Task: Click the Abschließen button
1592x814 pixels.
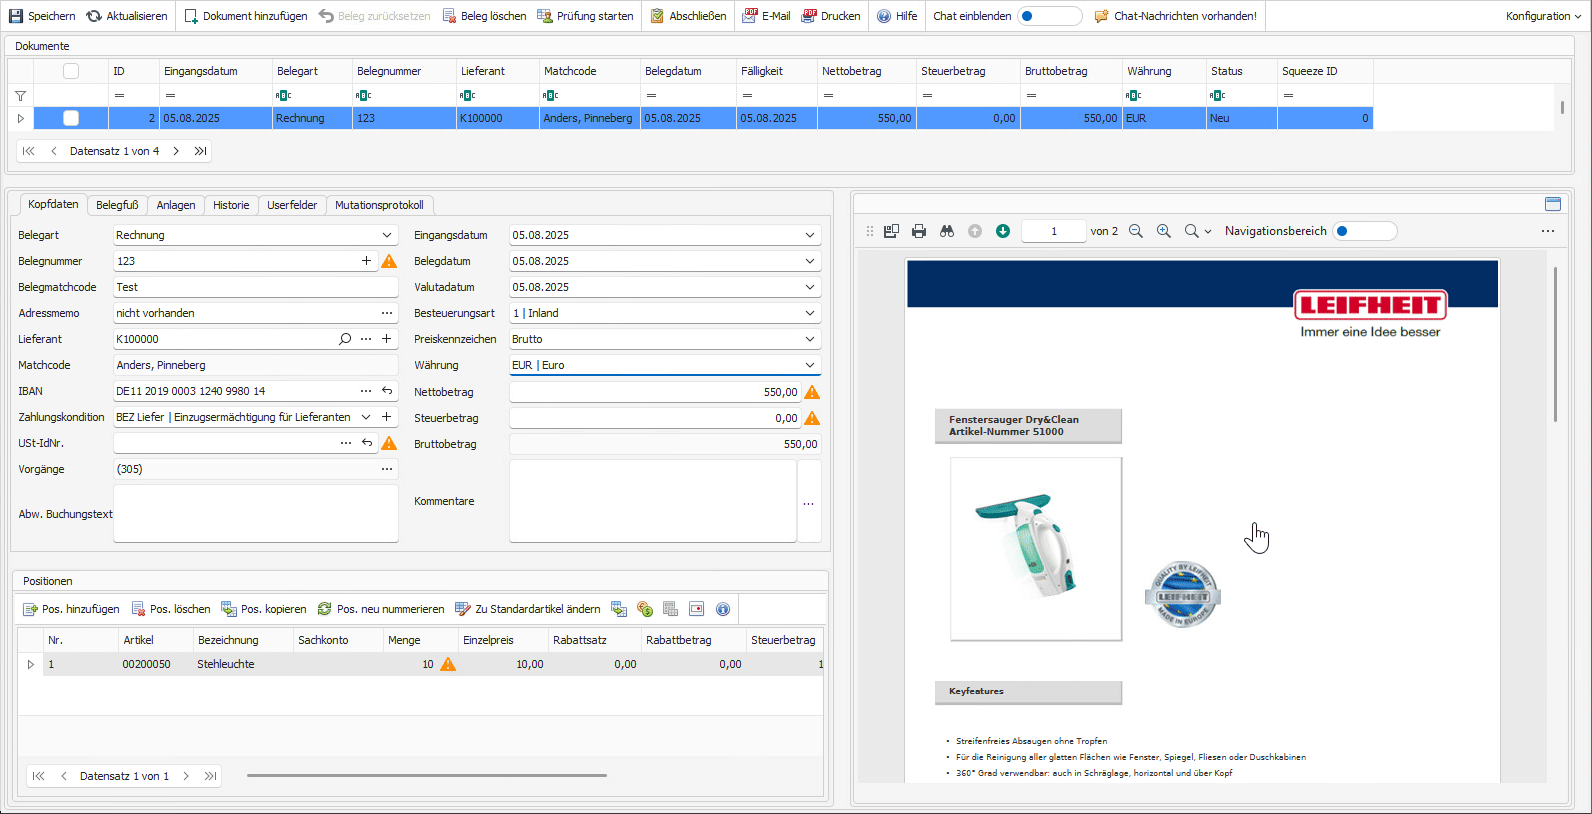Action: click(x=688, y=16)
